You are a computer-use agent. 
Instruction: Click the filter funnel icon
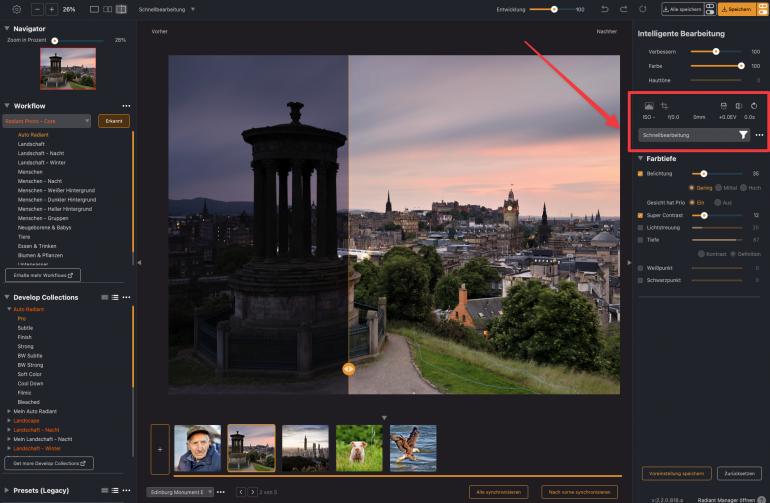[x=743, y=134]
